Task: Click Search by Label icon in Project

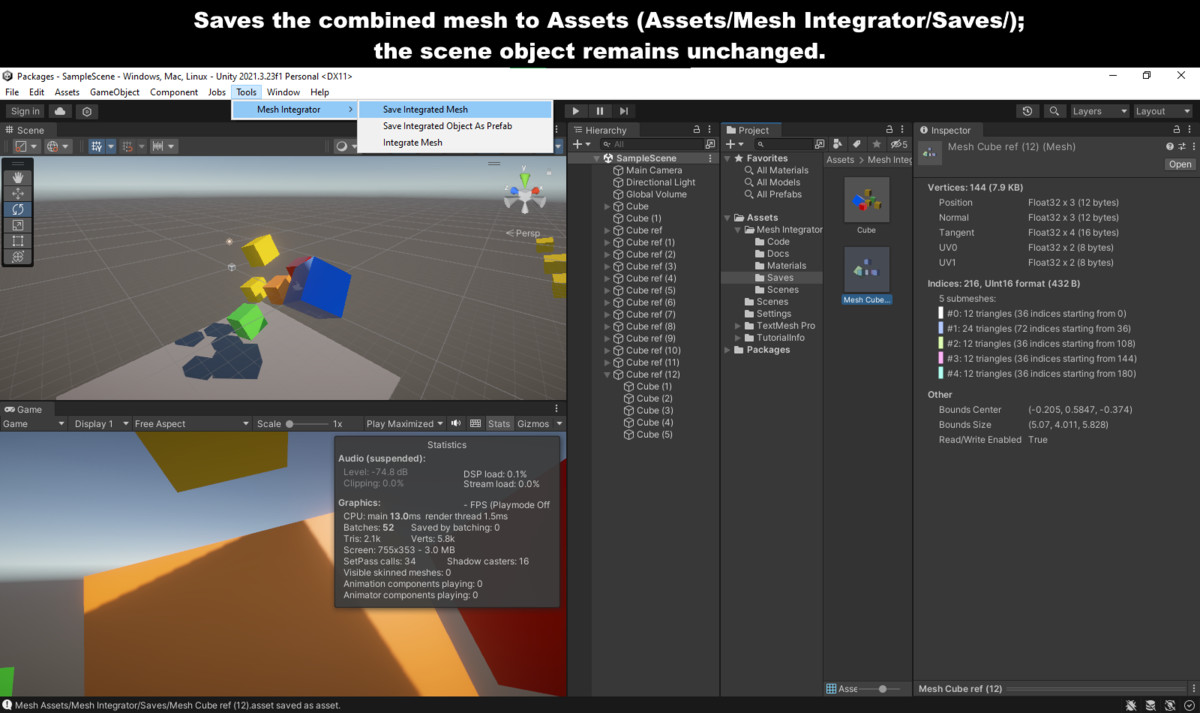Action: tap(857, 144)
